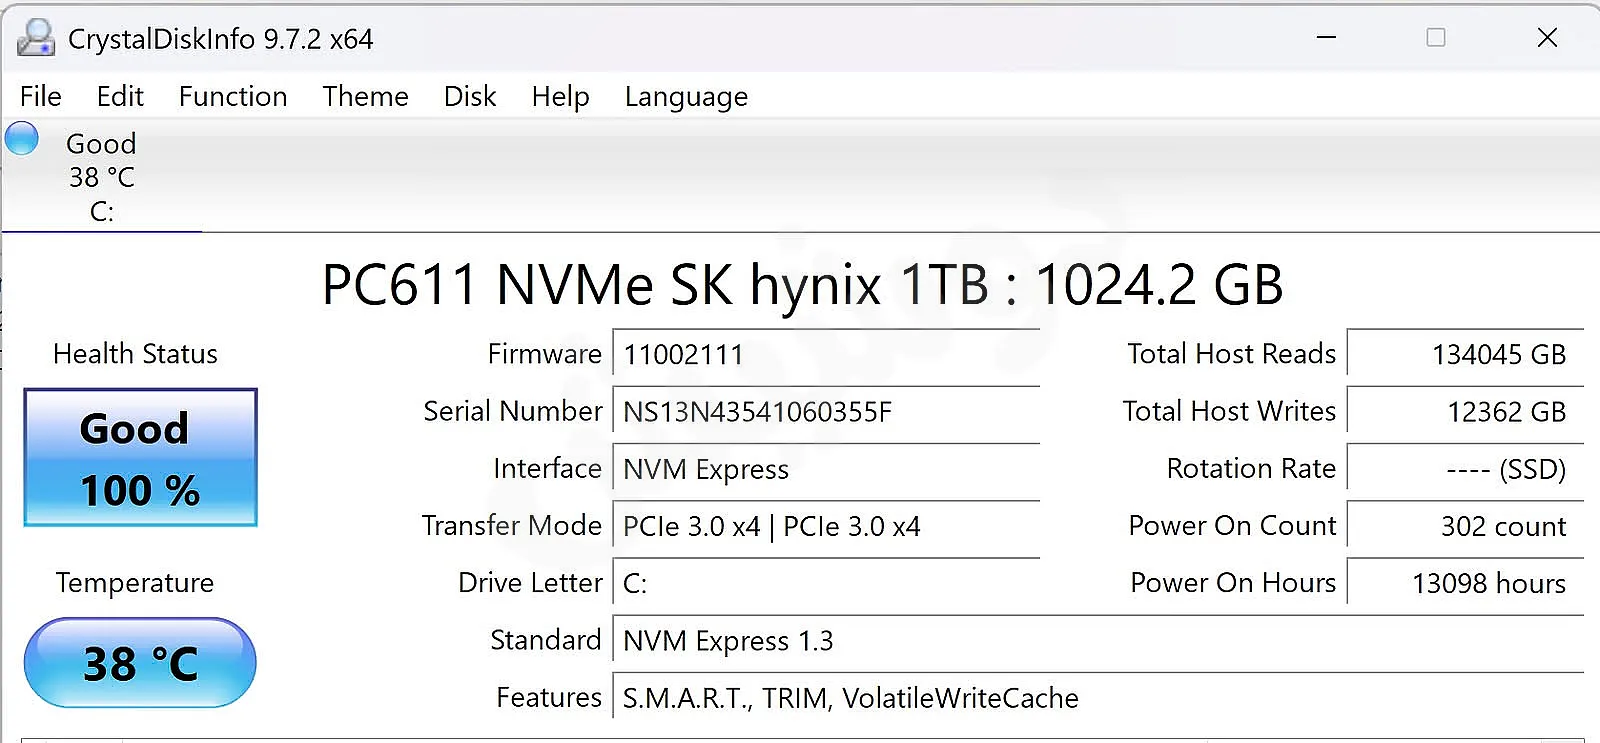Image resolution: width=1600 pixels, height=743 pixels.
Task: Click the Temperature label
Action: pyautogui.click(x=135, y=582)
